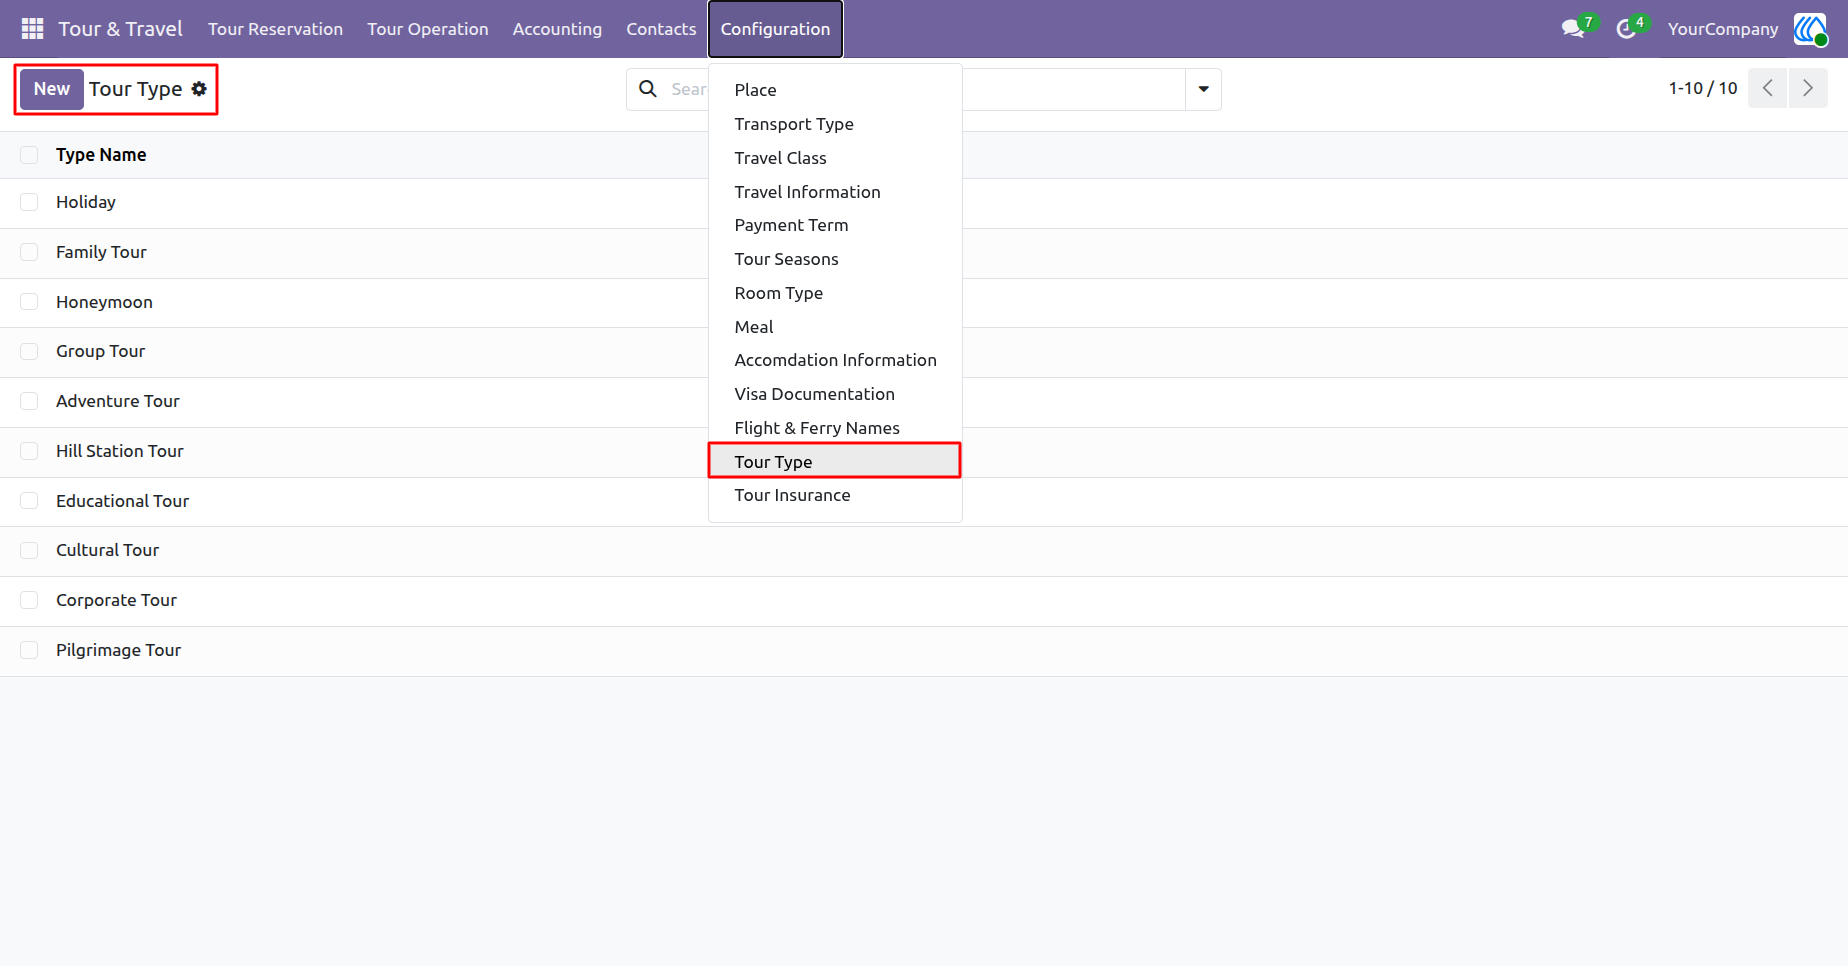The height and width of the screenshot is (966, 1848).
Task: Click the user avatar icon
Action: point(1810,29)
